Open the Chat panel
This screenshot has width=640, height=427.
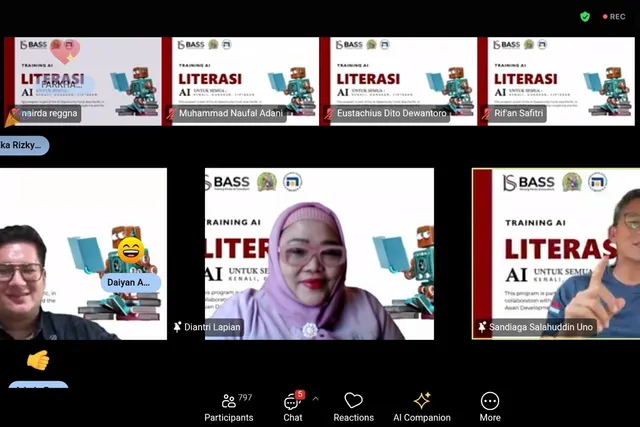(293, 407)
